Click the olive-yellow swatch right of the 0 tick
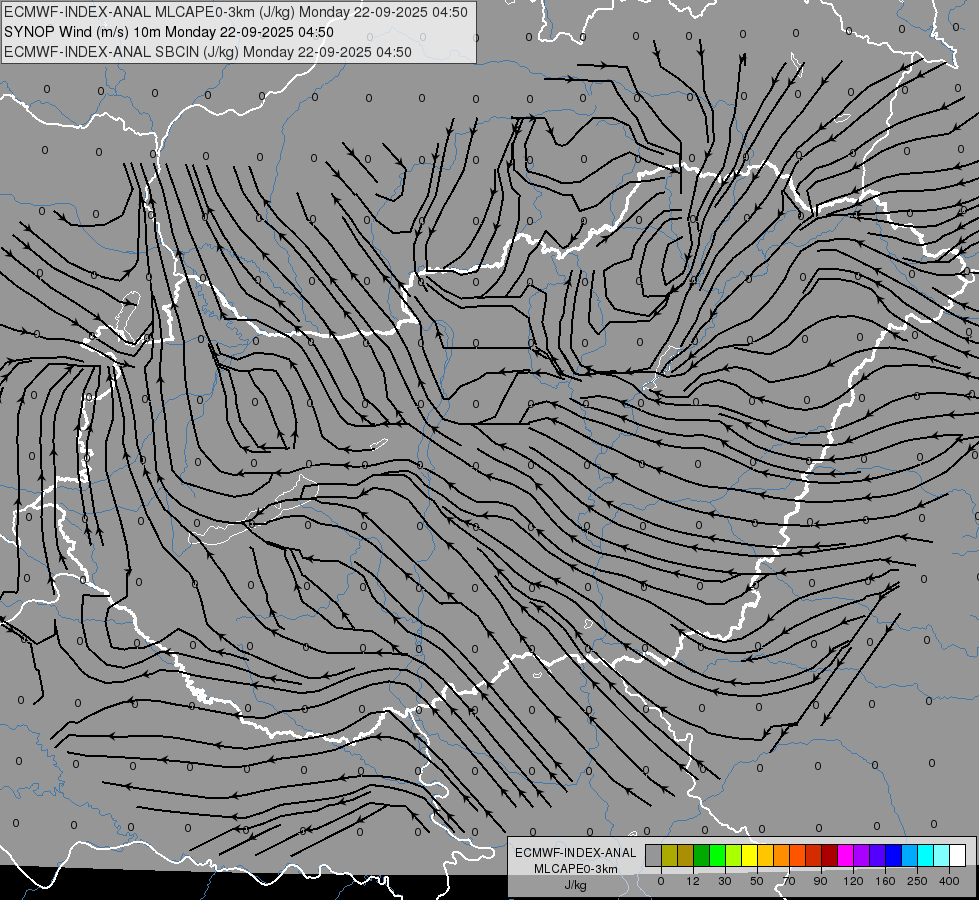 click(x=669, y=855)
